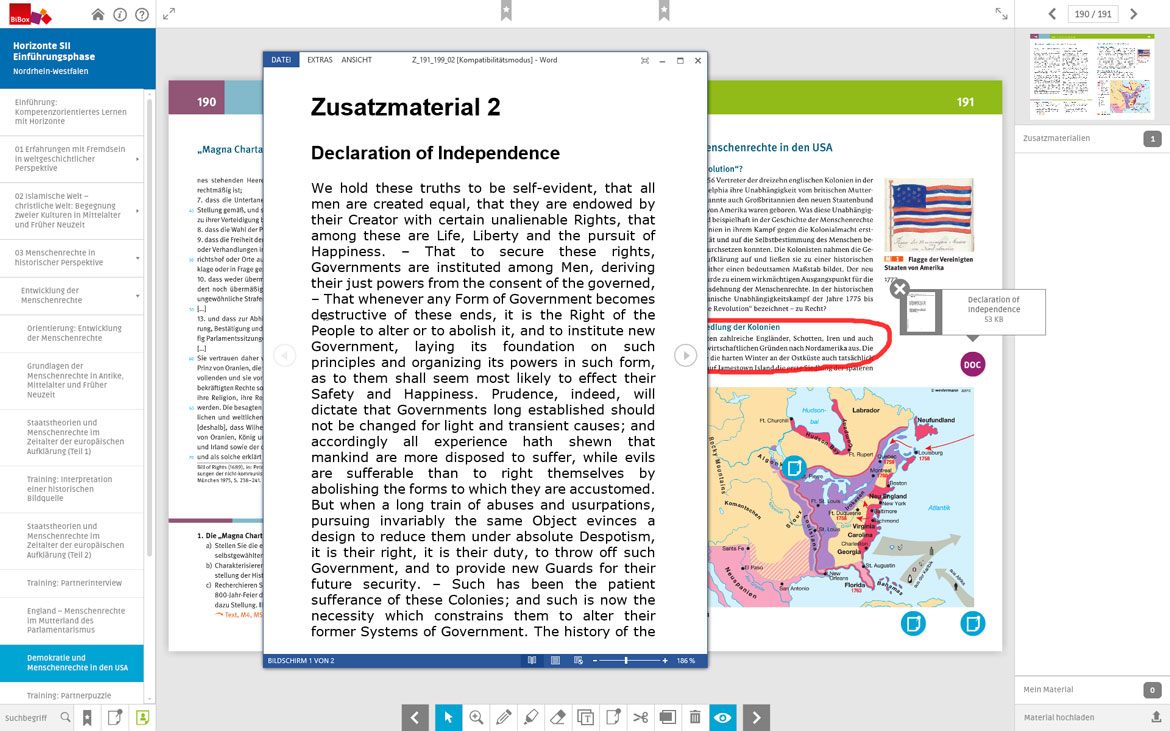1170x731 pixels.
Task: Toggle Word read mode view
Action: click(532, 661)
